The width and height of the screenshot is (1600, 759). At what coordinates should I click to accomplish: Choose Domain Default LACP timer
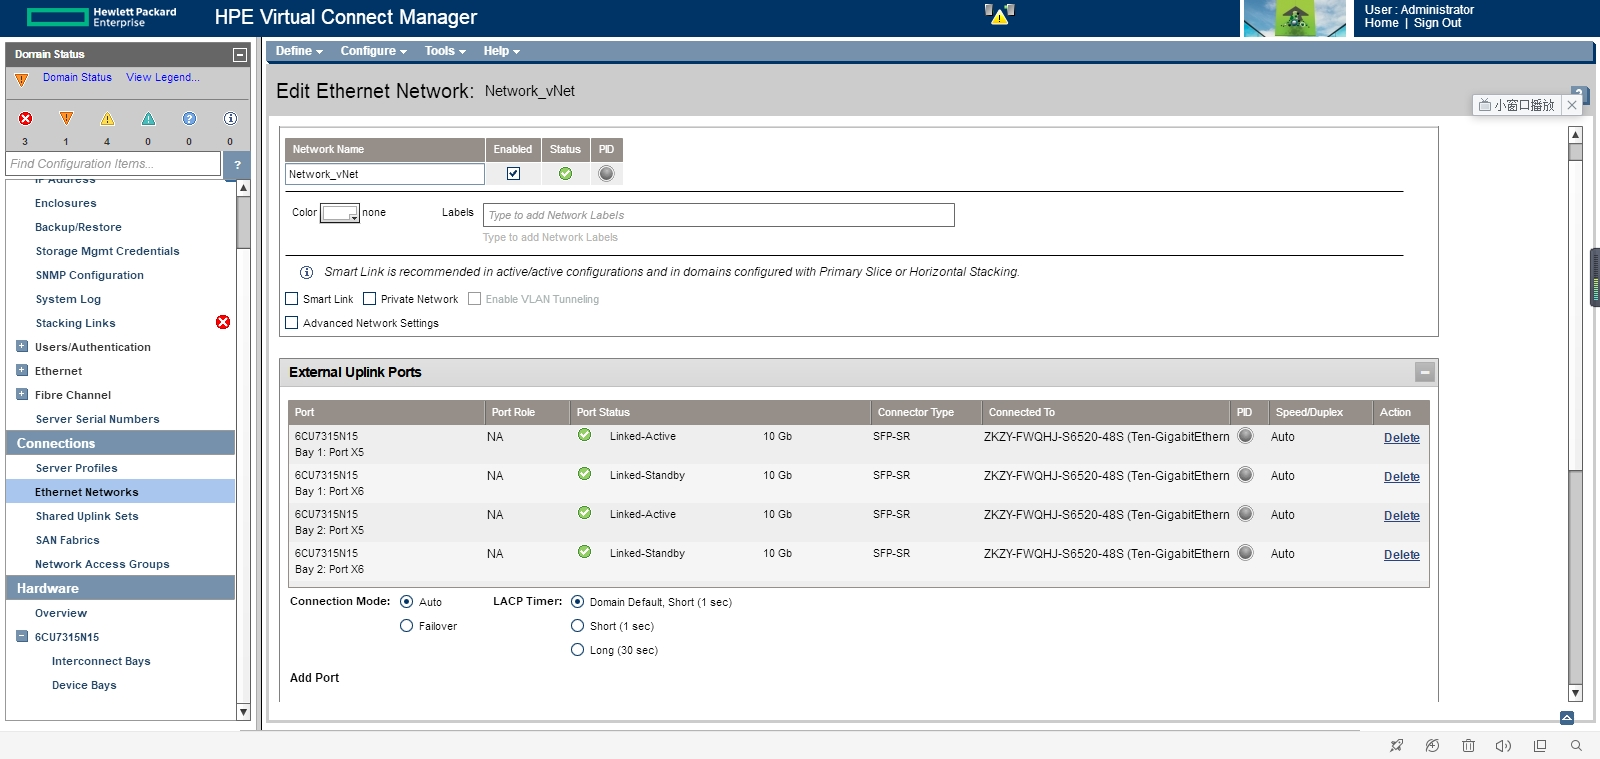tap(578, 602)
